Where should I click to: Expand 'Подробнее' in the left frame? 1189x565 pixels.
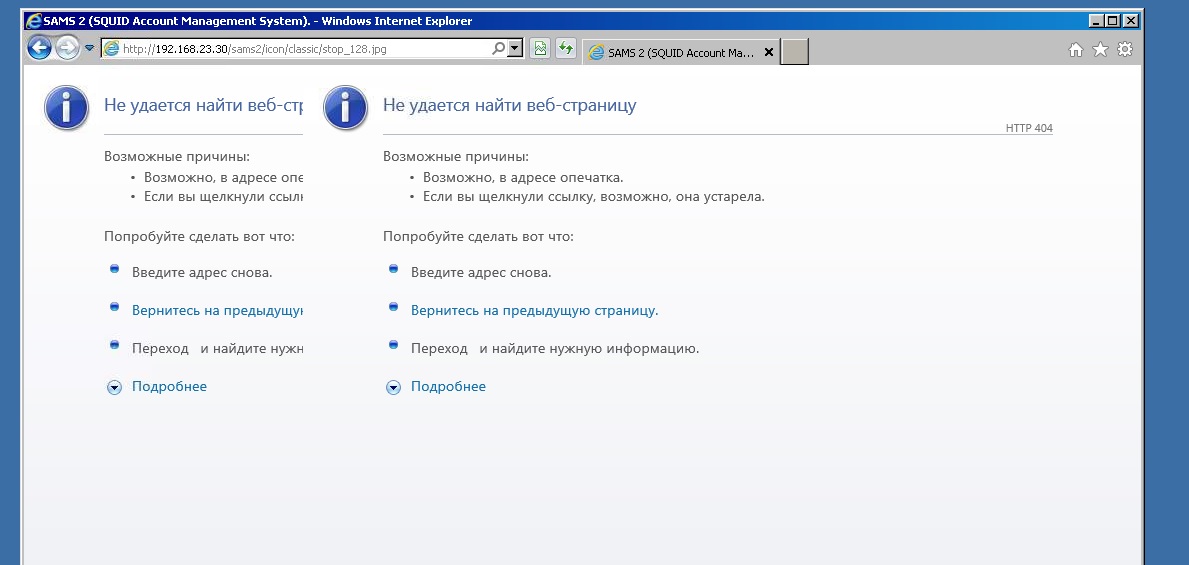tap(169, 387)
